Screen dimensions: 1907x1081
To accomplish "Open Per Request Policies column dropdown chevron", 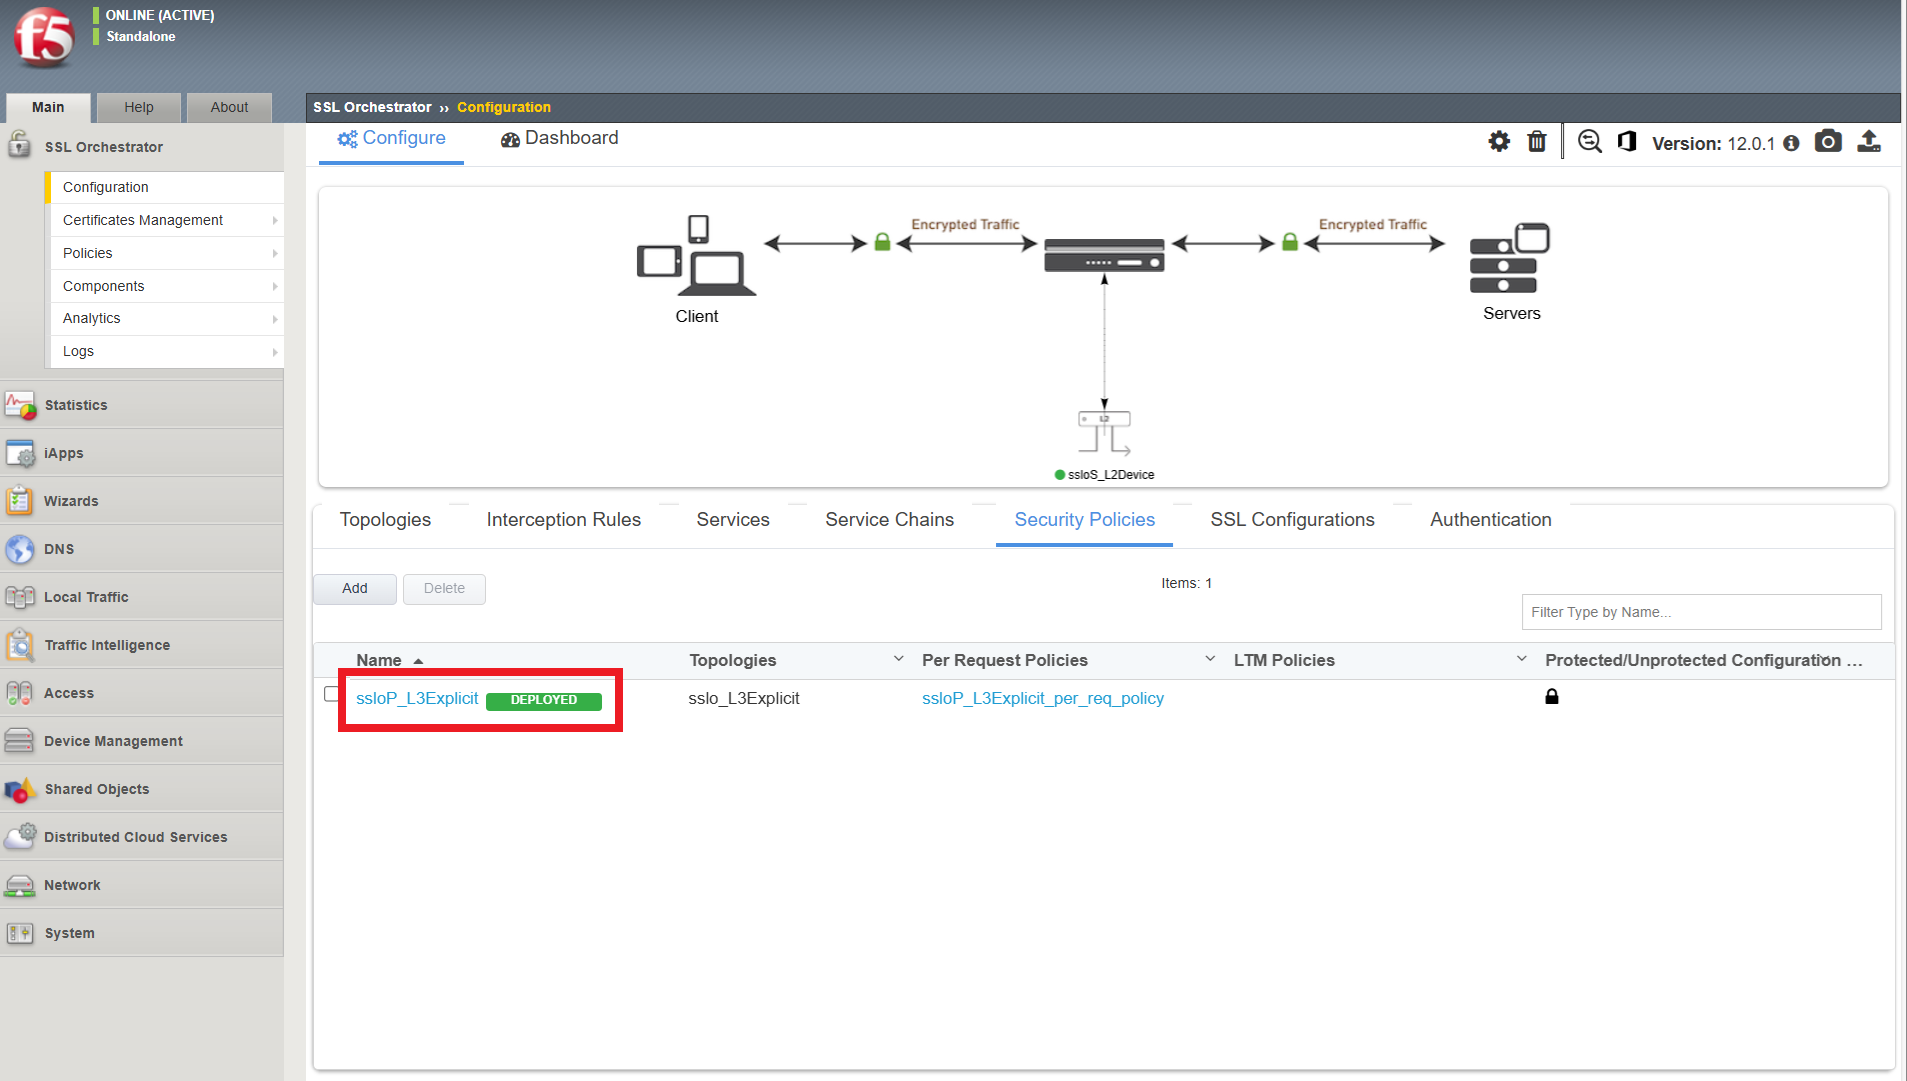I will [x=1210, y=659].
